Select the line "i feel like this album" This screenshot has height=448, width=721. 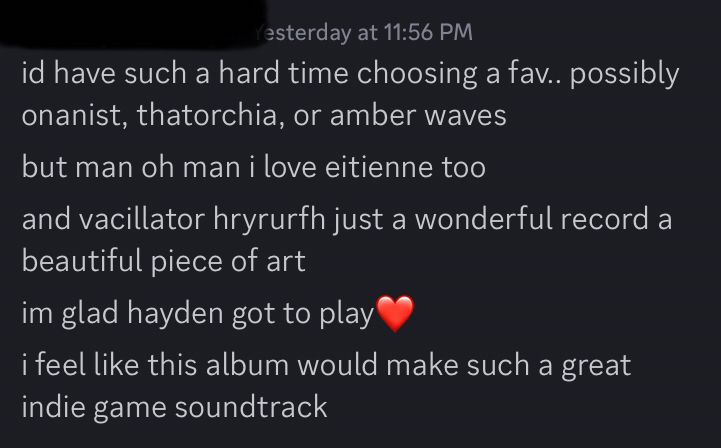(326, 365)
